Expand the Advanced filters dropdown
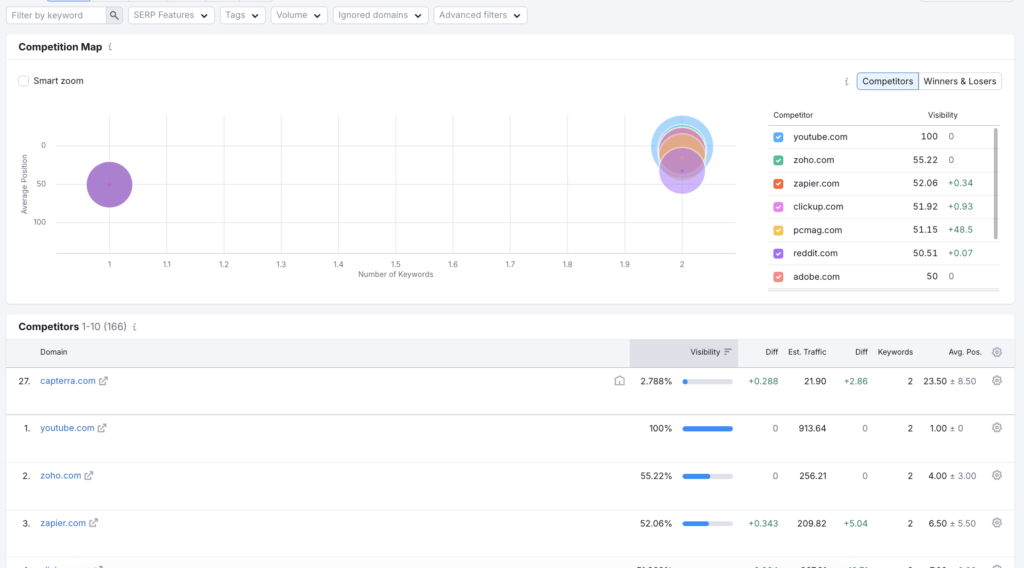1024x568 pixels. click(480, 15)
